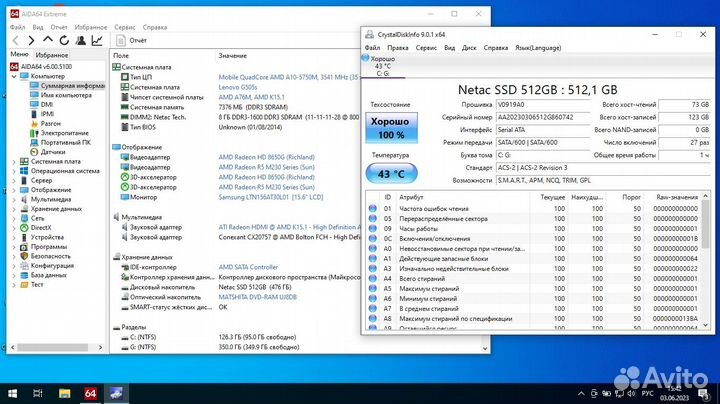Switch to the Меню tab in AIDA64
The width and height of the screenshot is (720, 404).
pyautogui.click(x=19, y=54)
